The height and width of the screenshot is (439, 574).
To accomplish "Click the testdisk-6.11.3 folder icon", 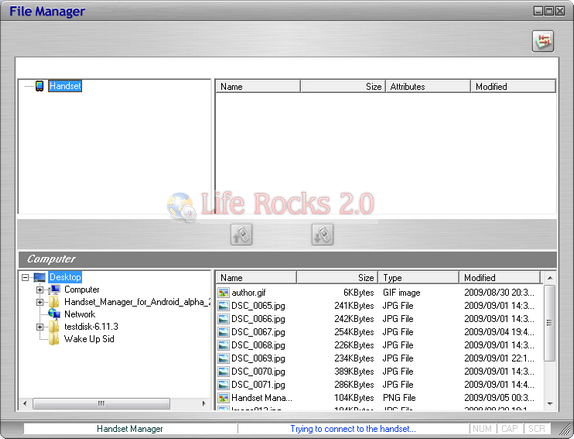I will point(54,327).
